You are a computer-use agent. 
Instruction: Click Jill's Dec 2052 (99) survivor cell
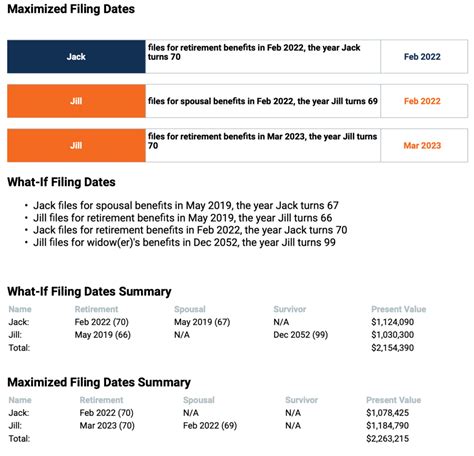tap(301, 335)
